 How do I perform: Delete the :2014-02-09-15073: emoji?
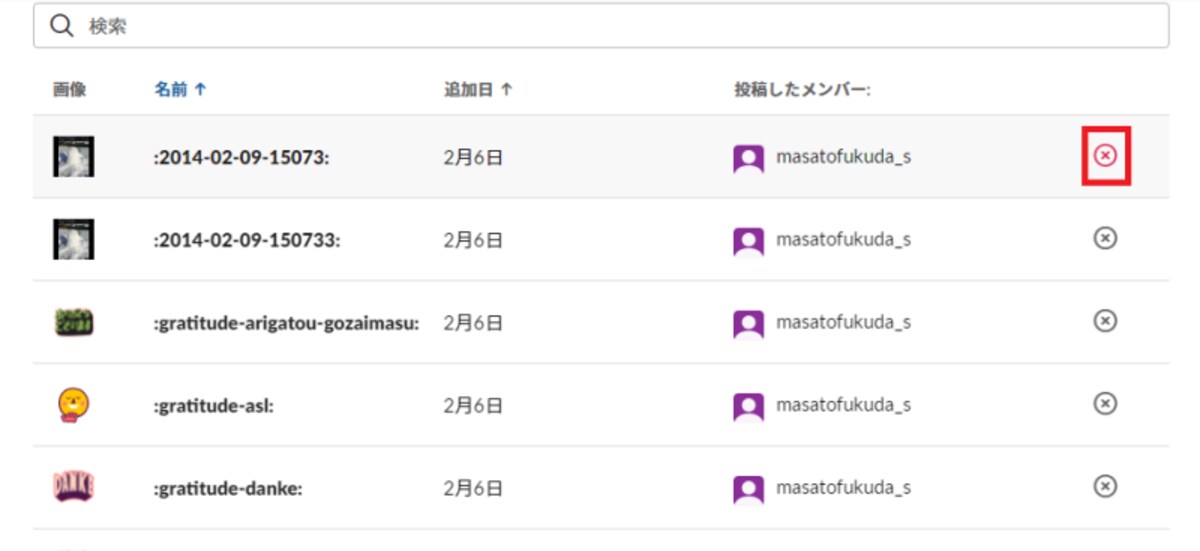[x=1105, y=156]
